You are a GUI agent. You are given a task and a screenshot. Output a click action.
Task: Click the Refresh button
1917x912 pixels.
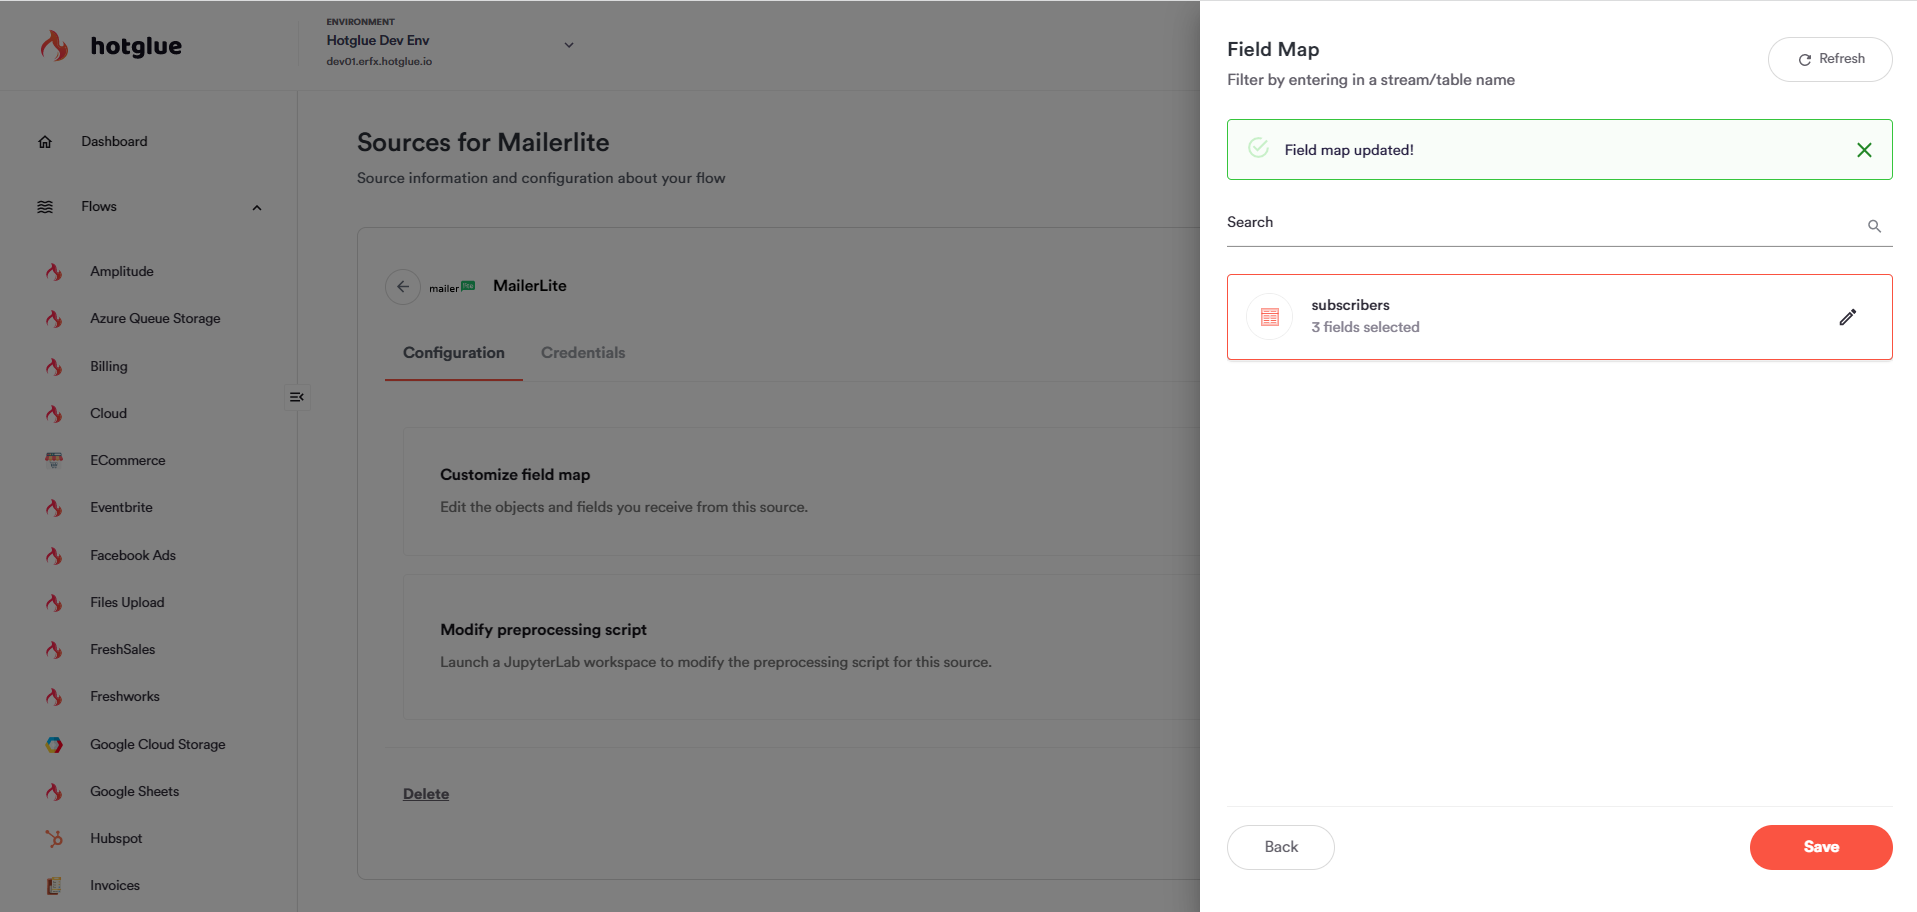[1829, 59]
